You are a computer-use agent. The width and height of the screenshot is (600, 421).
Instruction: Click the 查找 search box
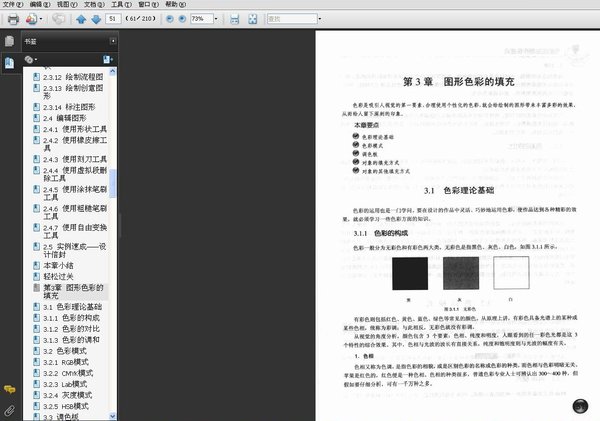(x=290, y=19)
